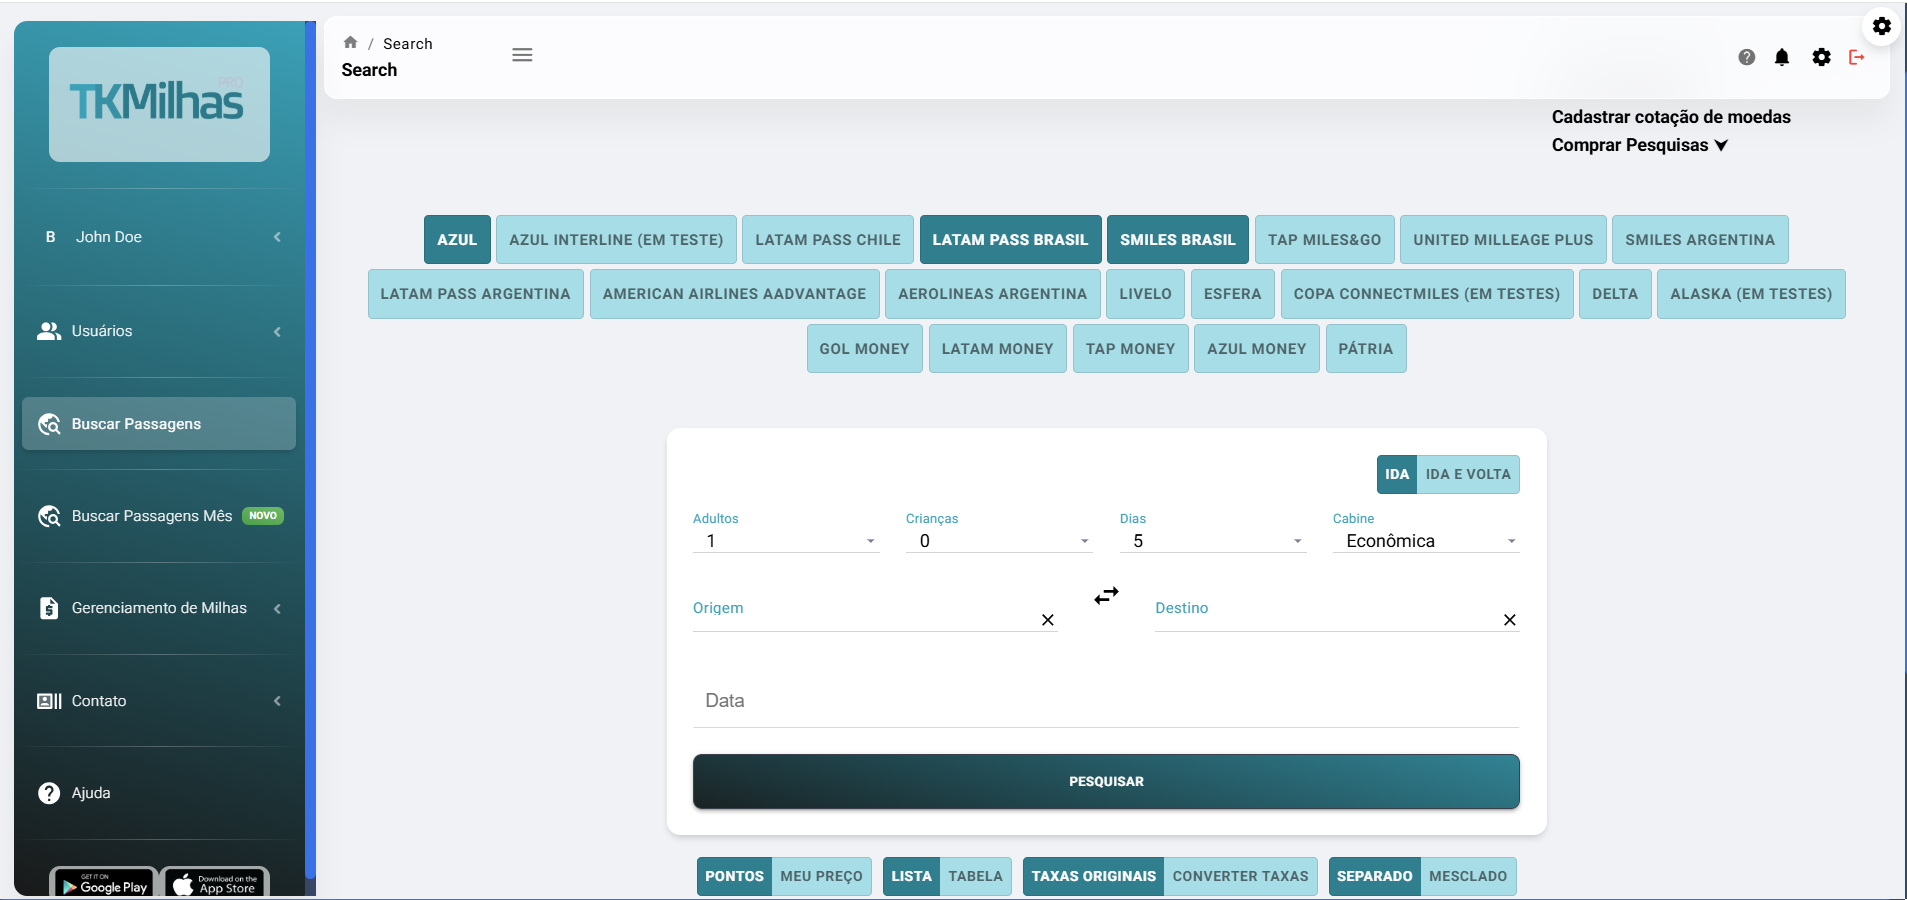Click the blue sidebar scrollbar
The image size is (1907, 900).
tap(310, 450)
